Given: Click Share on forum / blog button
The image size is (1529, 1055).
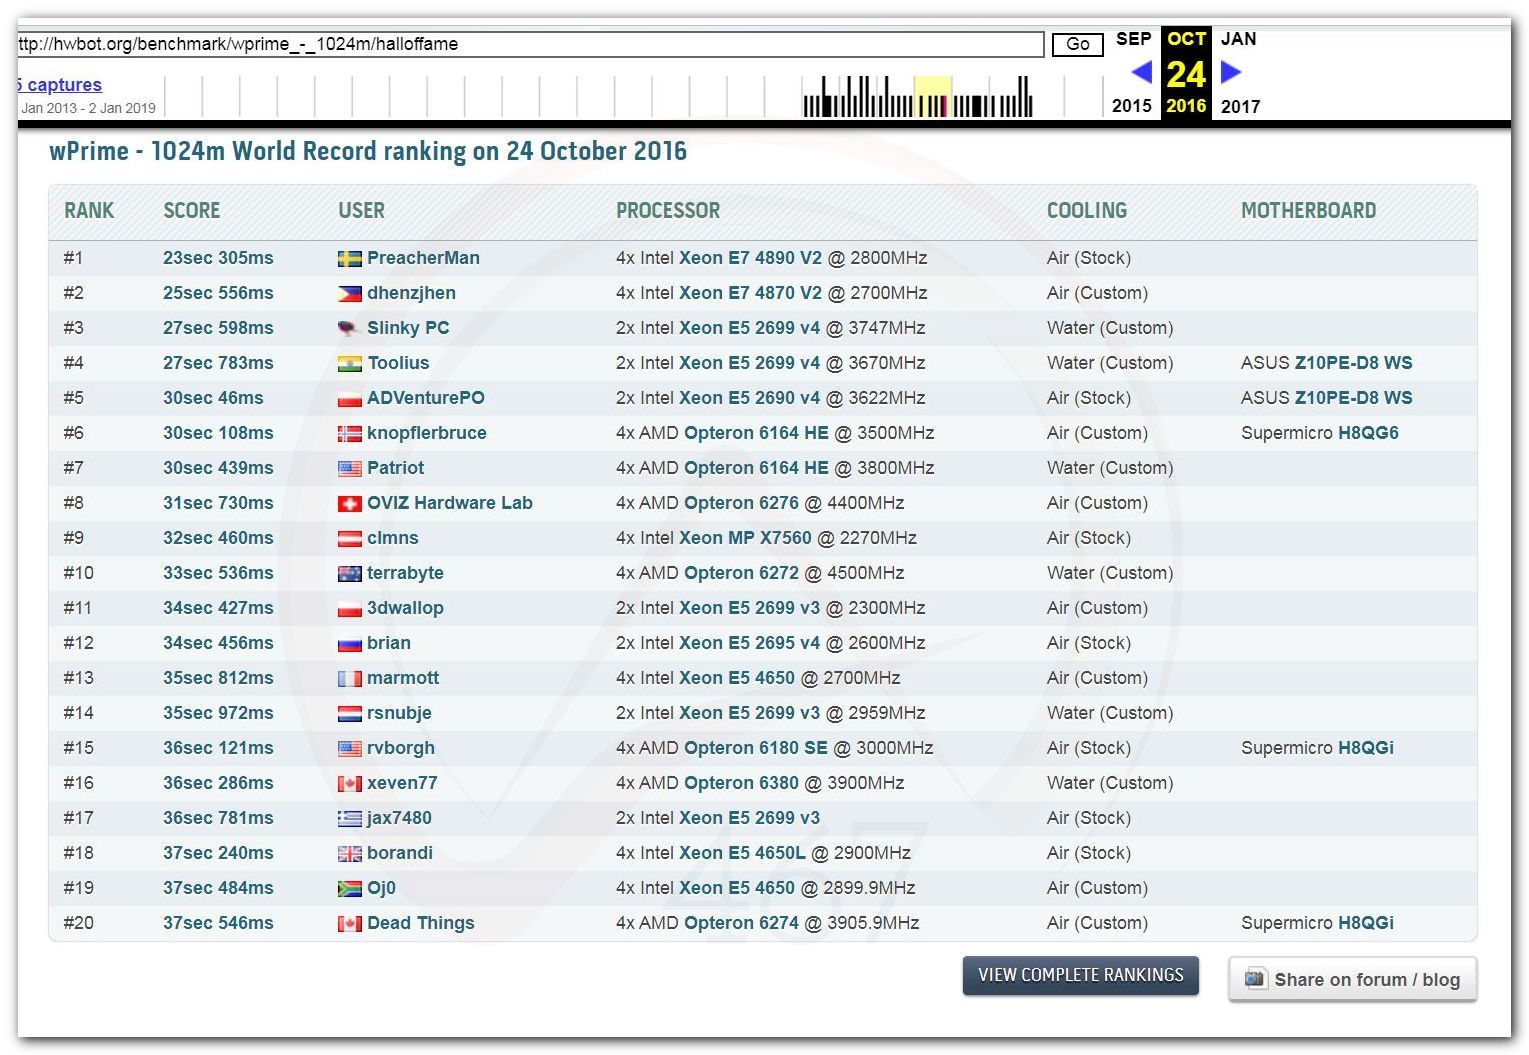Looking at the screenshot, I should 1352,979.
